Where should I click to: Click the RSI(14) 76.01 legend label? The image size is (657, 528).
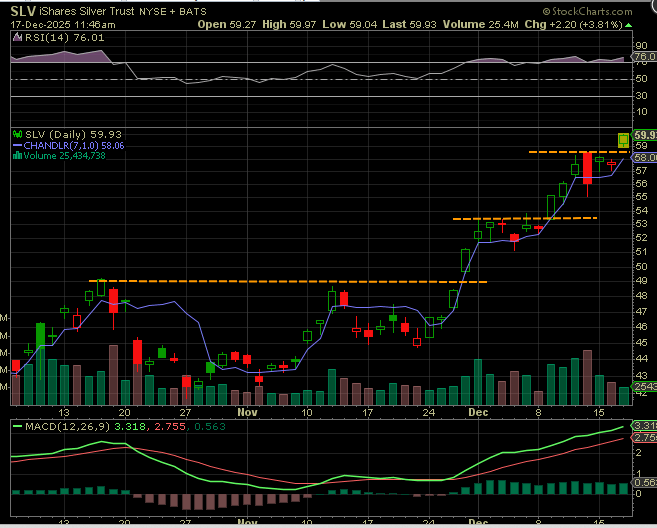click(x=65, y=38)
